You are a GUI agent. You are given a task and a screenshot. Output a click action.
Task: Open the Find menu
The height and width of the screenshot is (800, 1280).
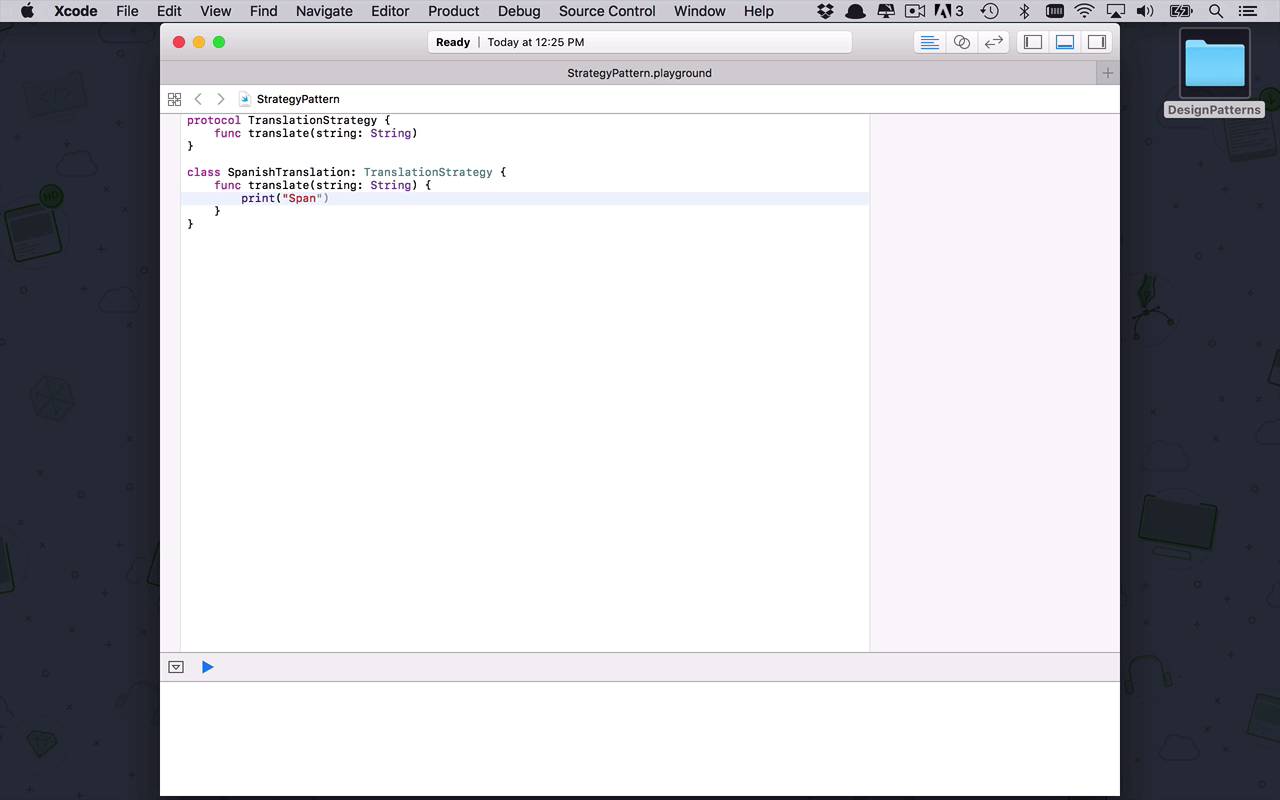coord(263,11)
